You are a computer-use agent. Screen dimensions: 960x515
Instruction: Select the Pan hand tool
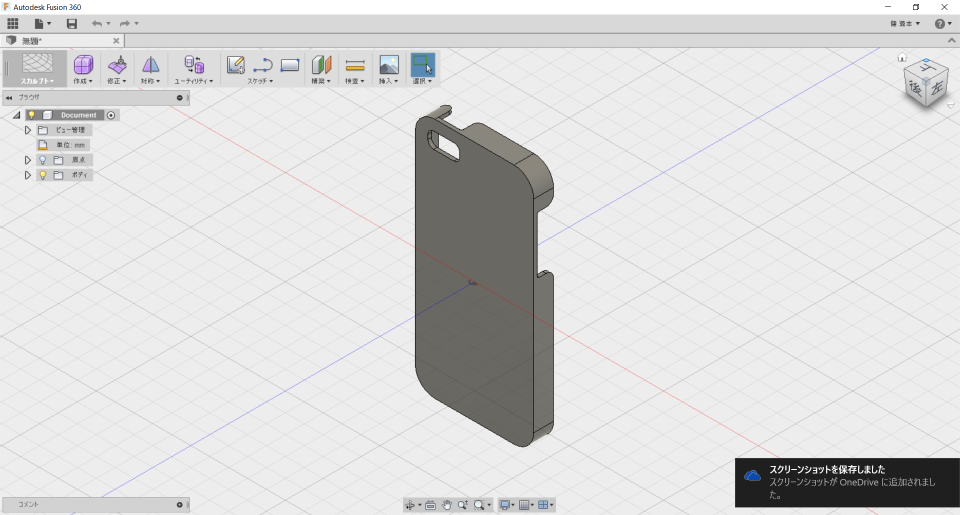coord(447,505)
